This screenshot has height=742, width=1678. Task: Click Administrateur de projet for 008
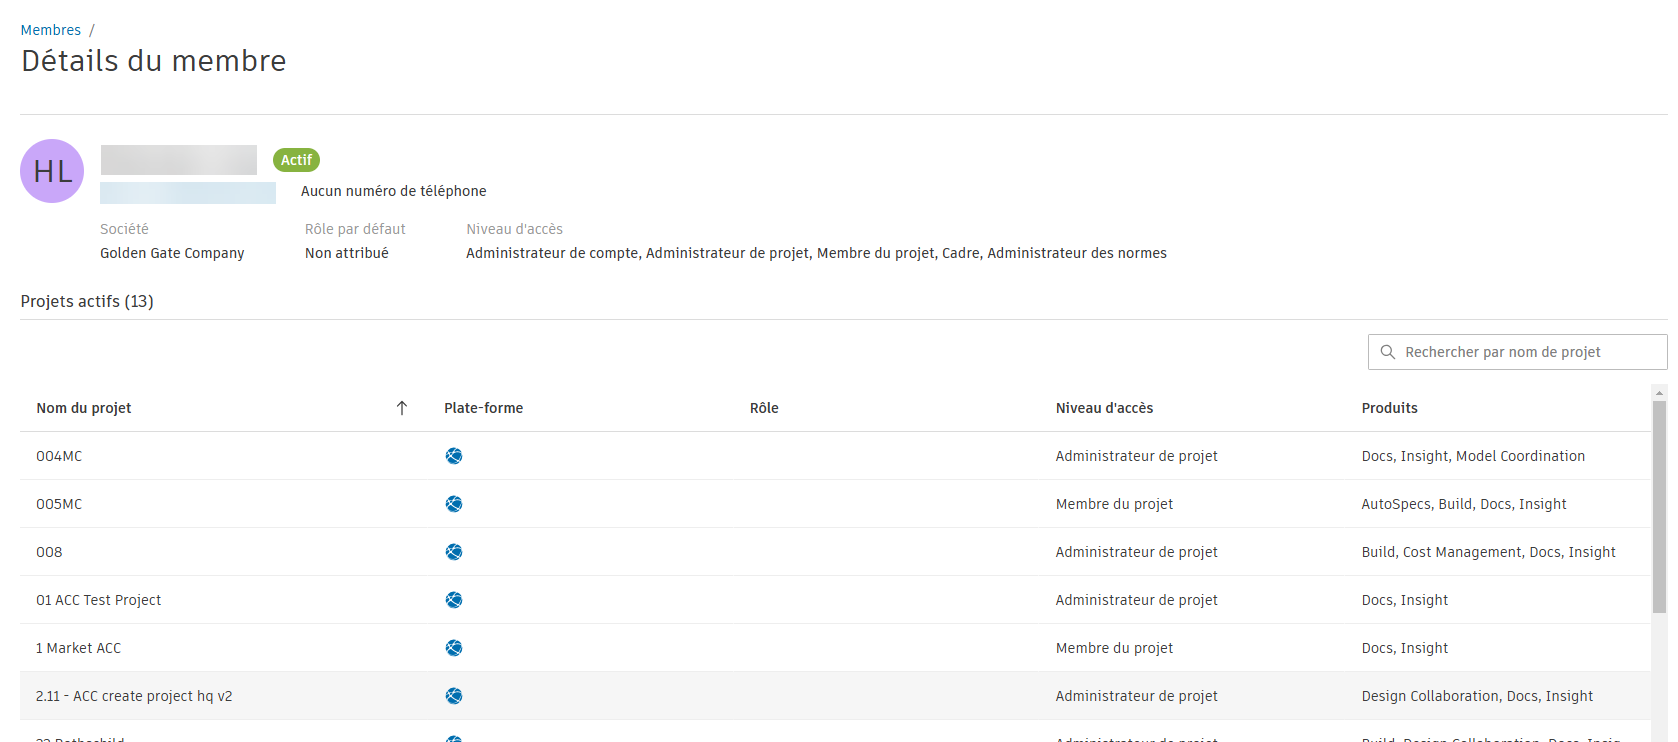[1137, 552]
